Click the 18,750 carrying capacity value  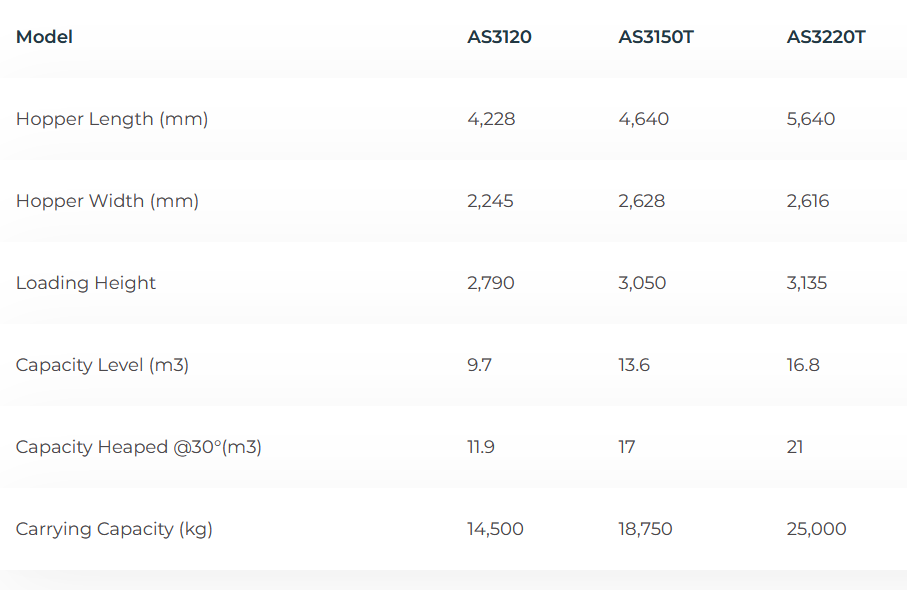(x=646, y=529)
